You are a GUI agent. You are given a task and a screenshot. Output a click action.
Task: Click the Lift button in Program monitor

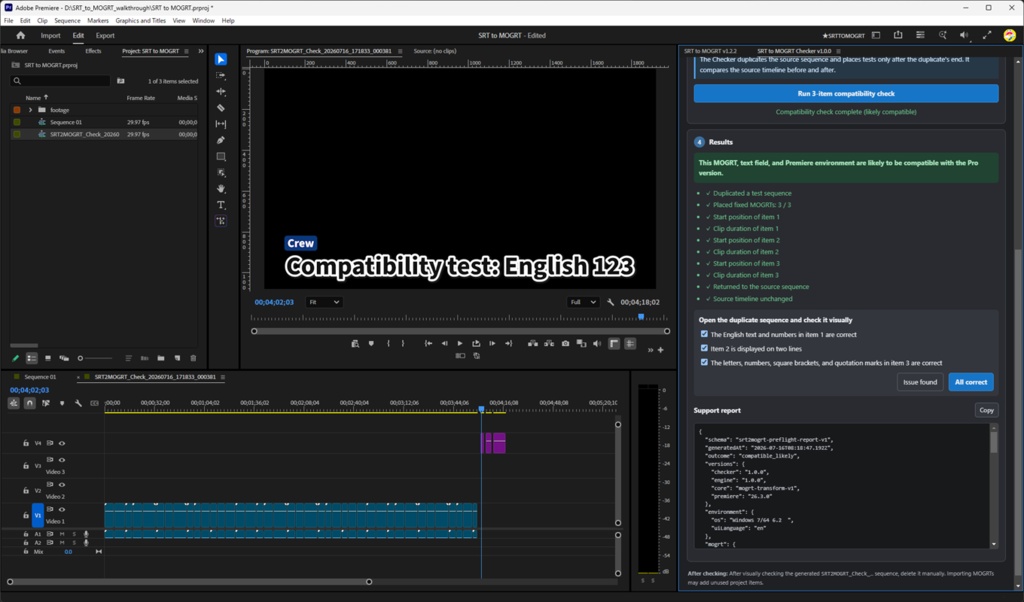click(533, 343)
